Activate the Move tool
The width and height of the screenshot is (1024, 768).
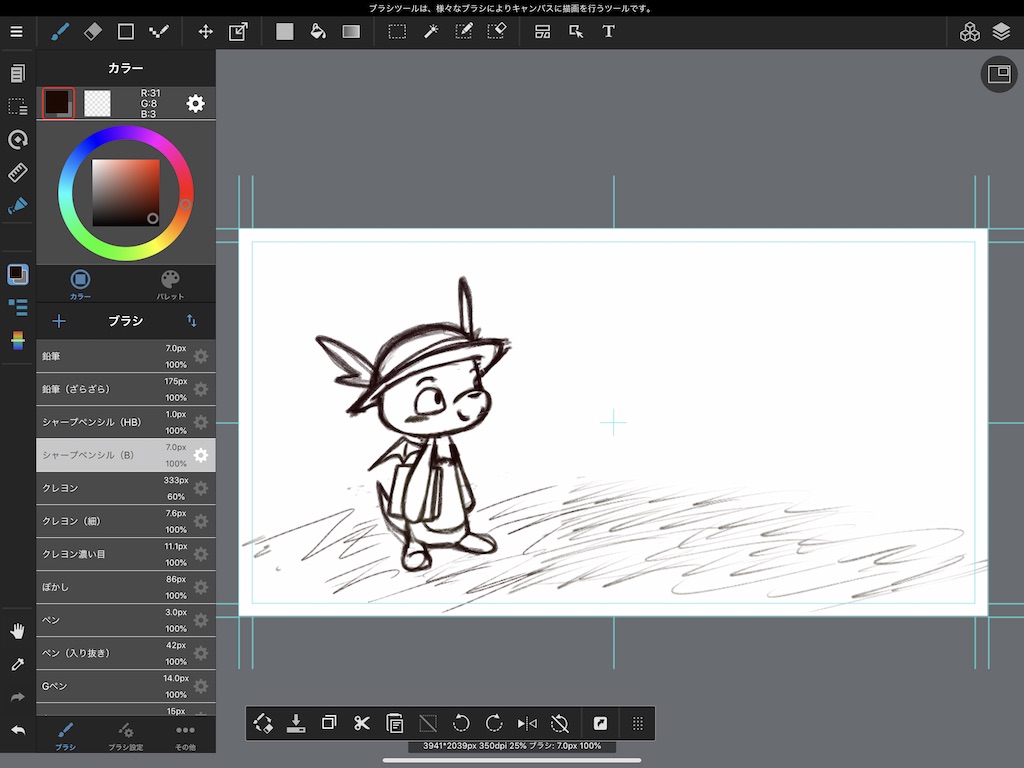point(205,31)
